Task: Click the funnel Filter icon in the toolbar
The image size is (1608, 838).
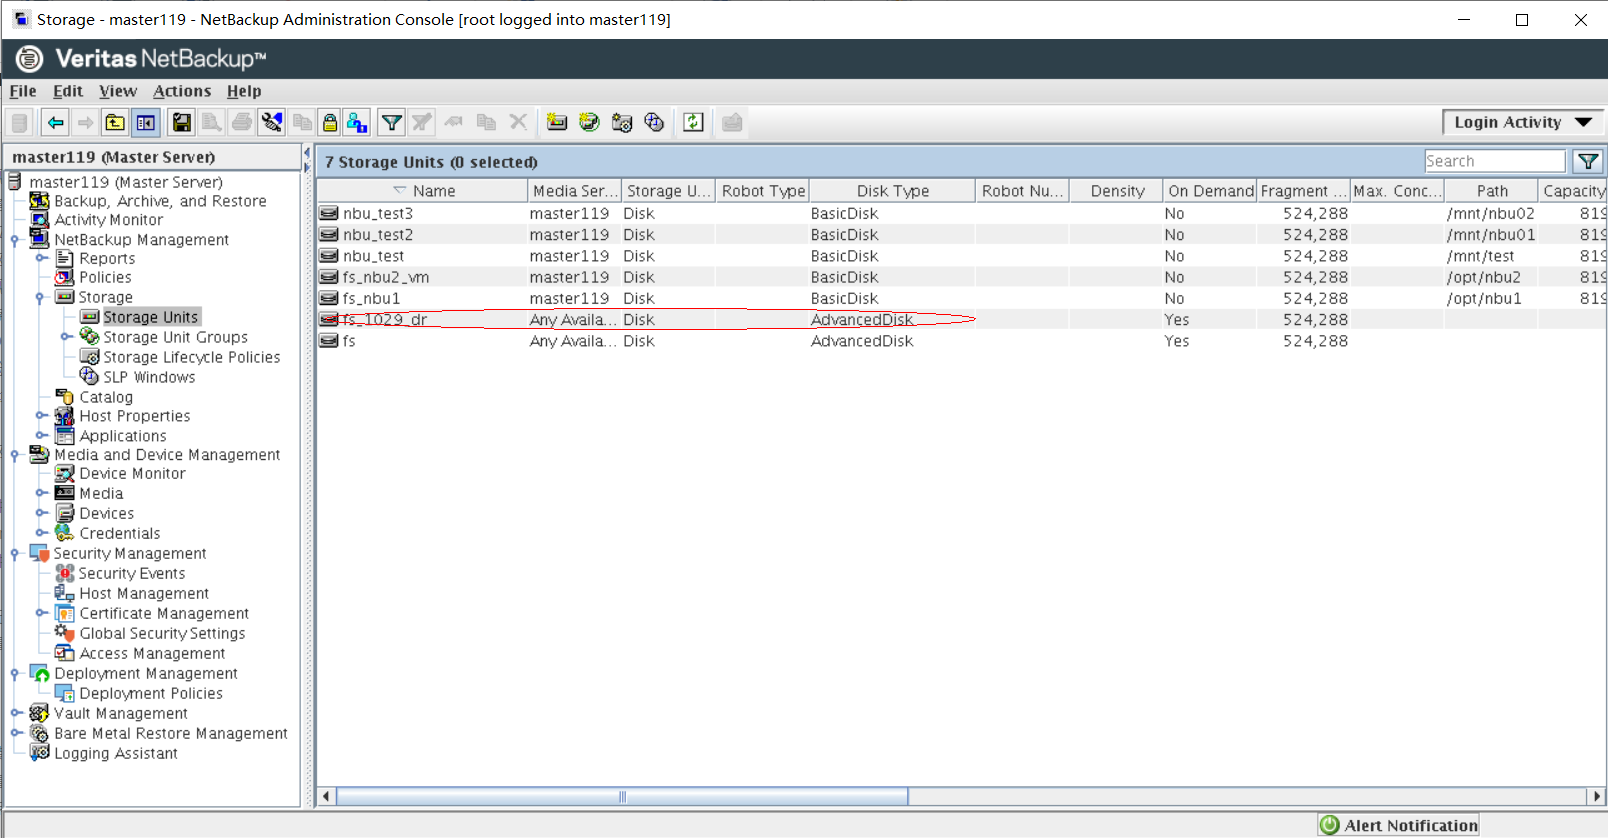Action: point(391,123)
